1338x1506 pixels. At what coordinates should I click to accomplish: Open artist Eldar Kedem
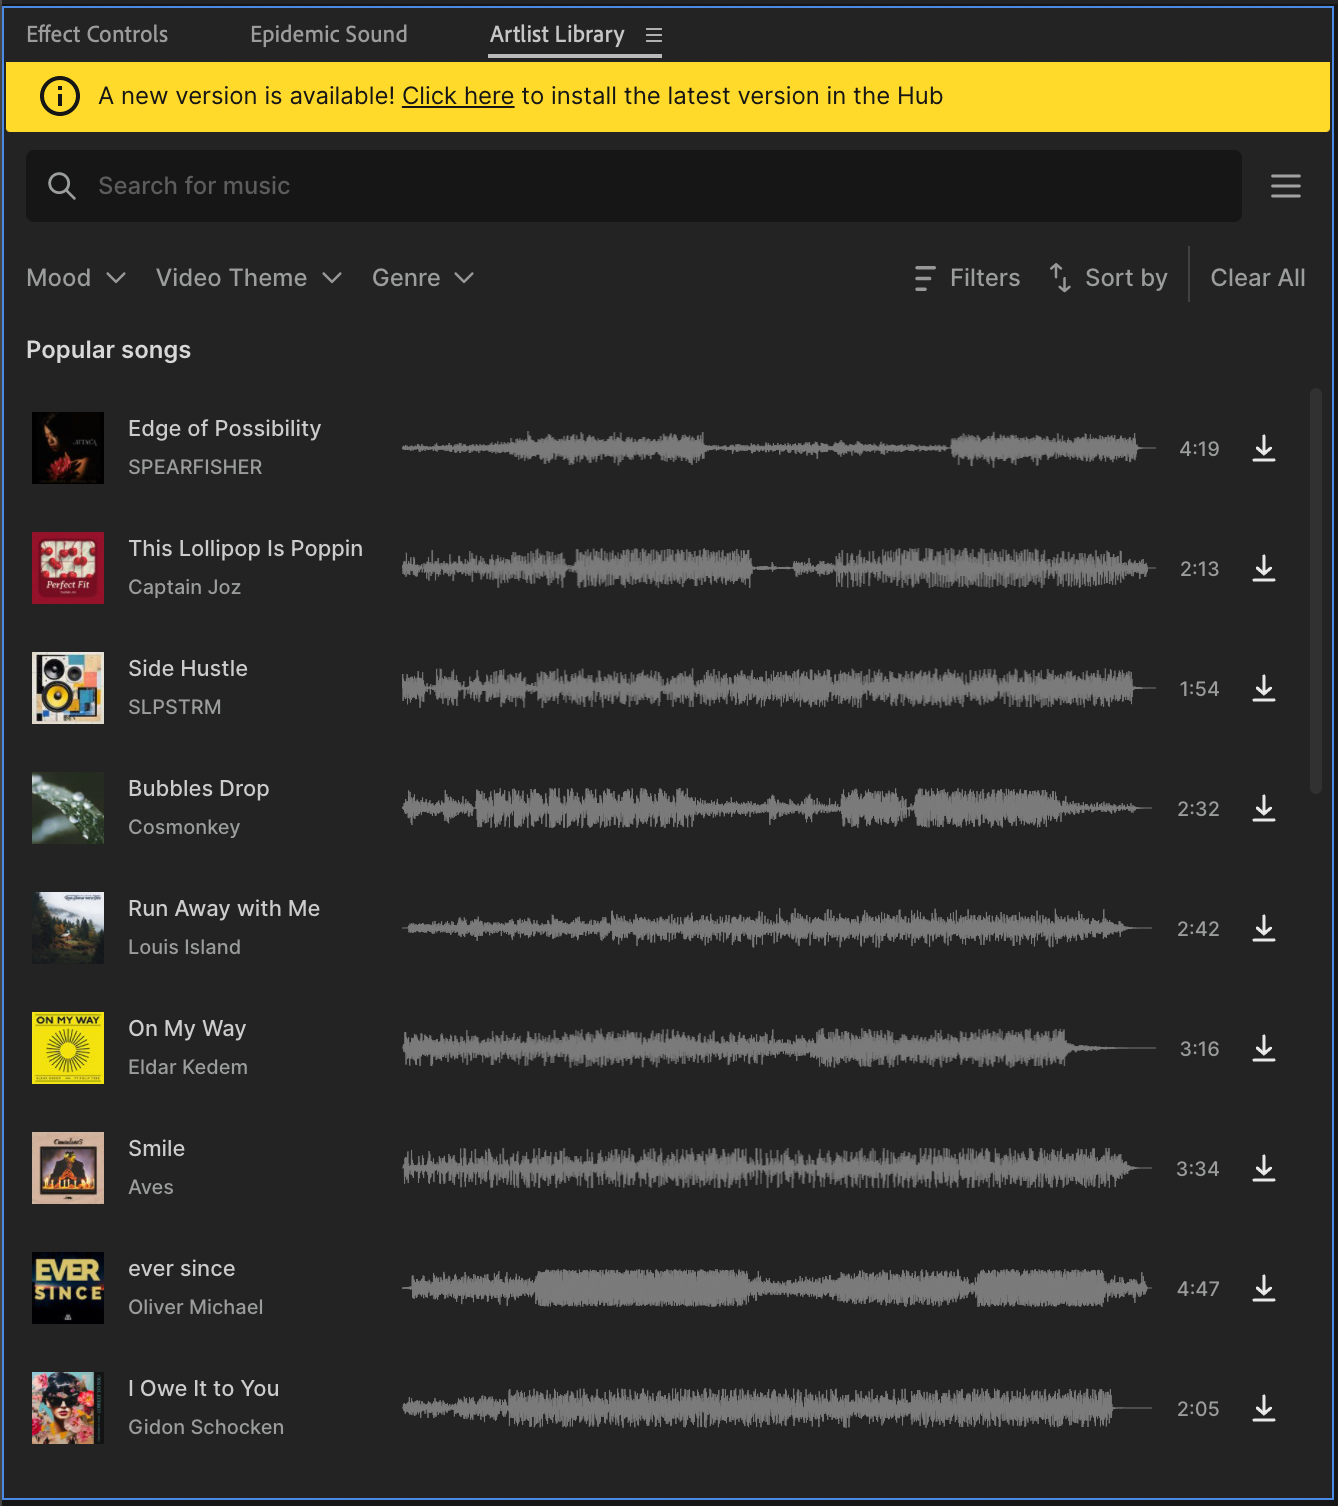188,1067
